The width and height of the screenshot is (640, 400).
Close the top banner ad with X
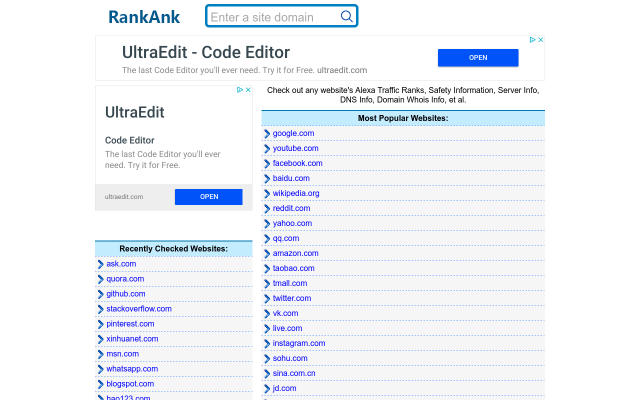[x=540, y=40]
